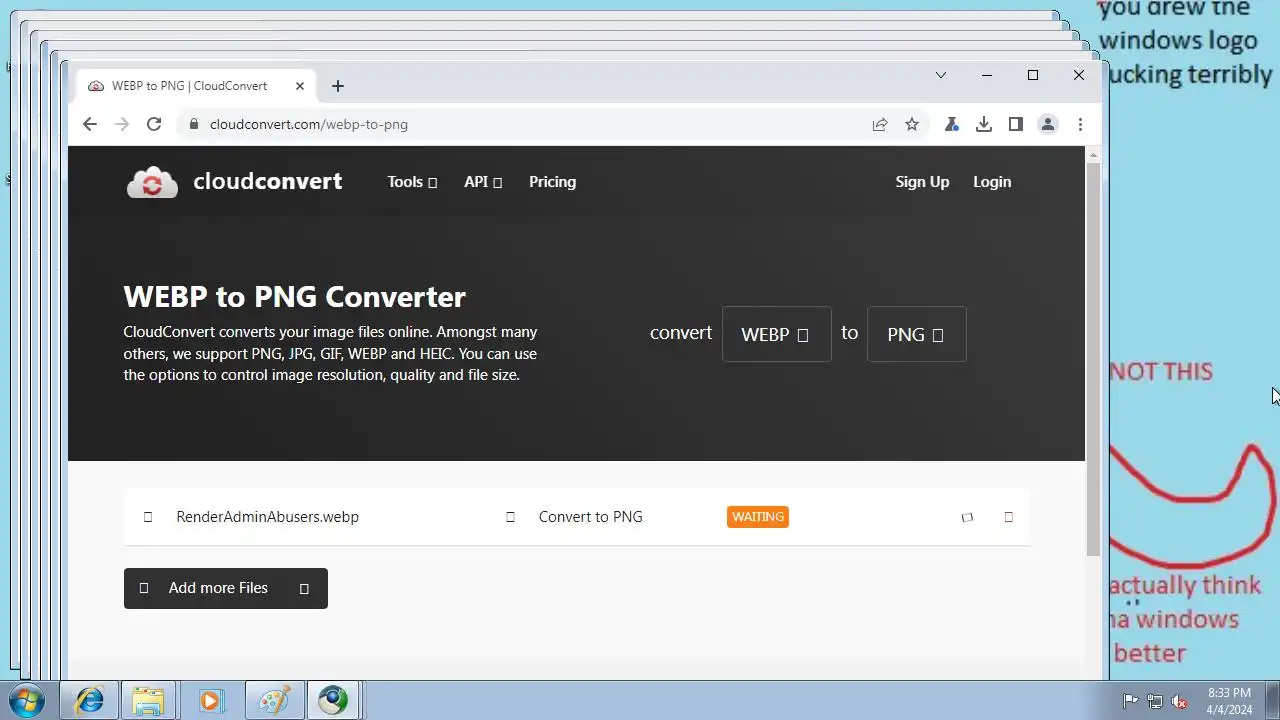The width and height of the screenshot is (1280, 720).
Task: Click the muted volume tray icon
Action: (x=1180, y=701)
